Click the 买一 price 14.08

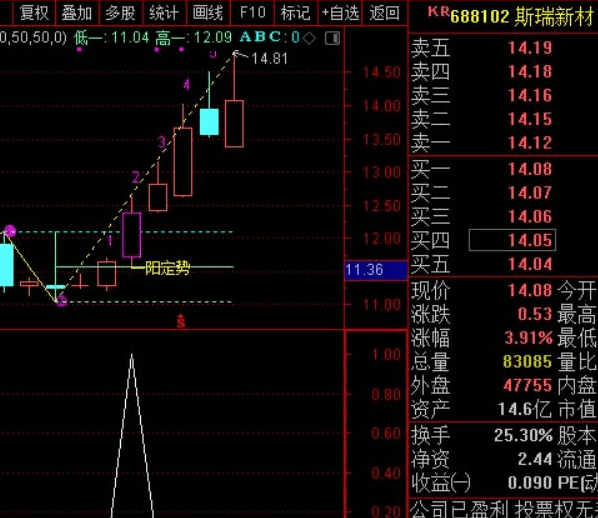pos(530,169)
